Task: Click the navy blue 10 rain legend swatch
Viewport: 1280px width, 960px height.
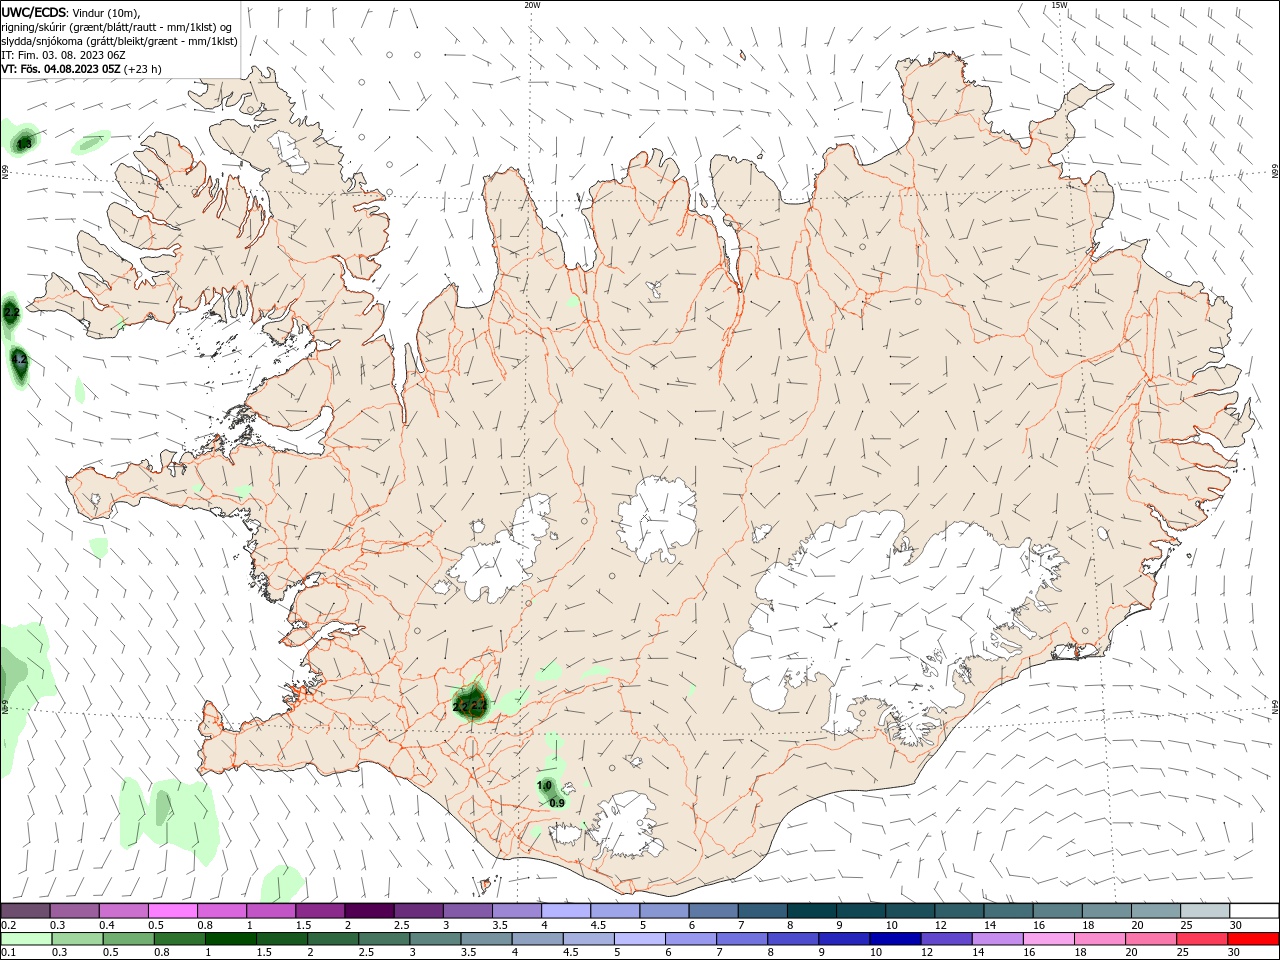Action: click(895, 939)
